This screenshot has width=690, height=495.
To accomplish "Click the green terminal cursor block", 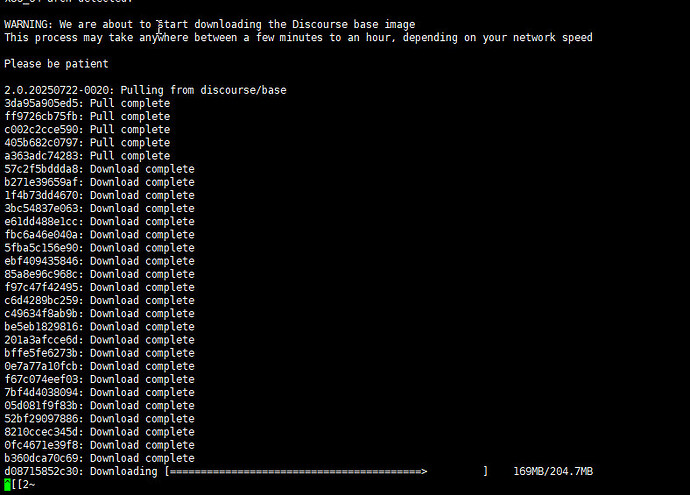I will click(7, 484).
